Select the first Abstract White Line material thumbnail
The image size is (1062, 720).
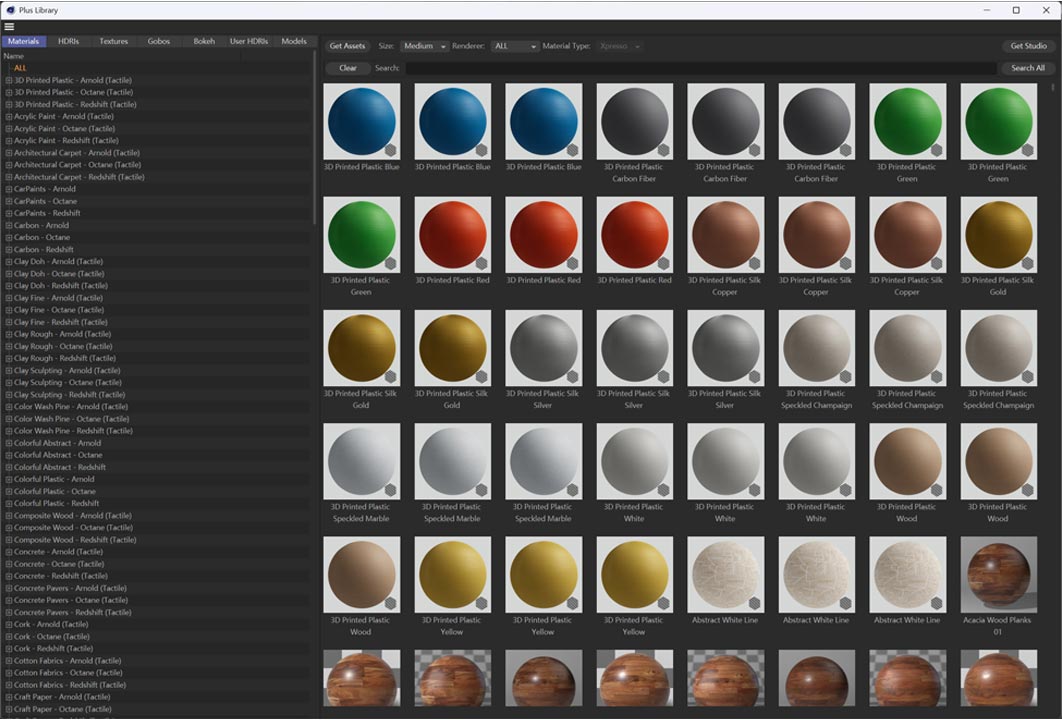(x=725, y=574)
